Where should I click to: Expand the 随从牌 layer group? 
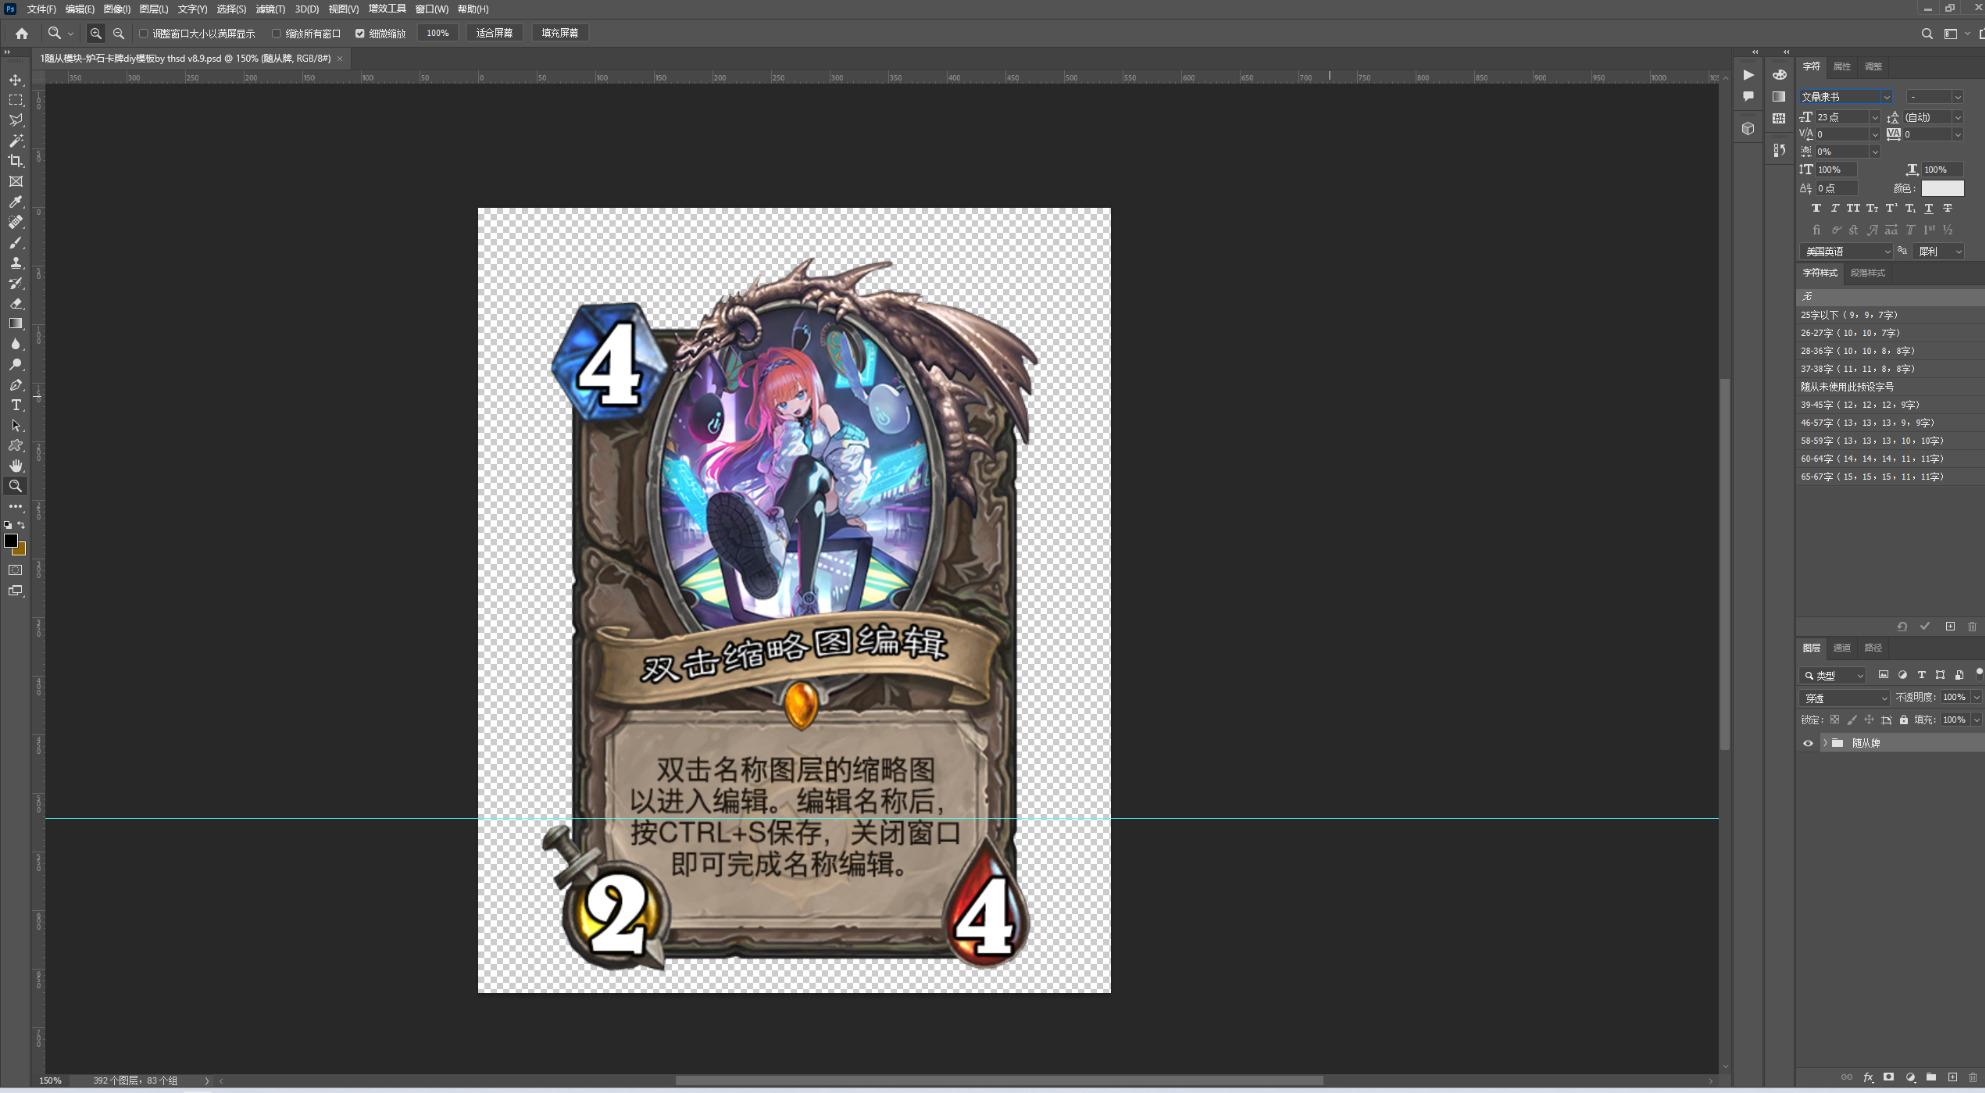[x=1824, y=743]
